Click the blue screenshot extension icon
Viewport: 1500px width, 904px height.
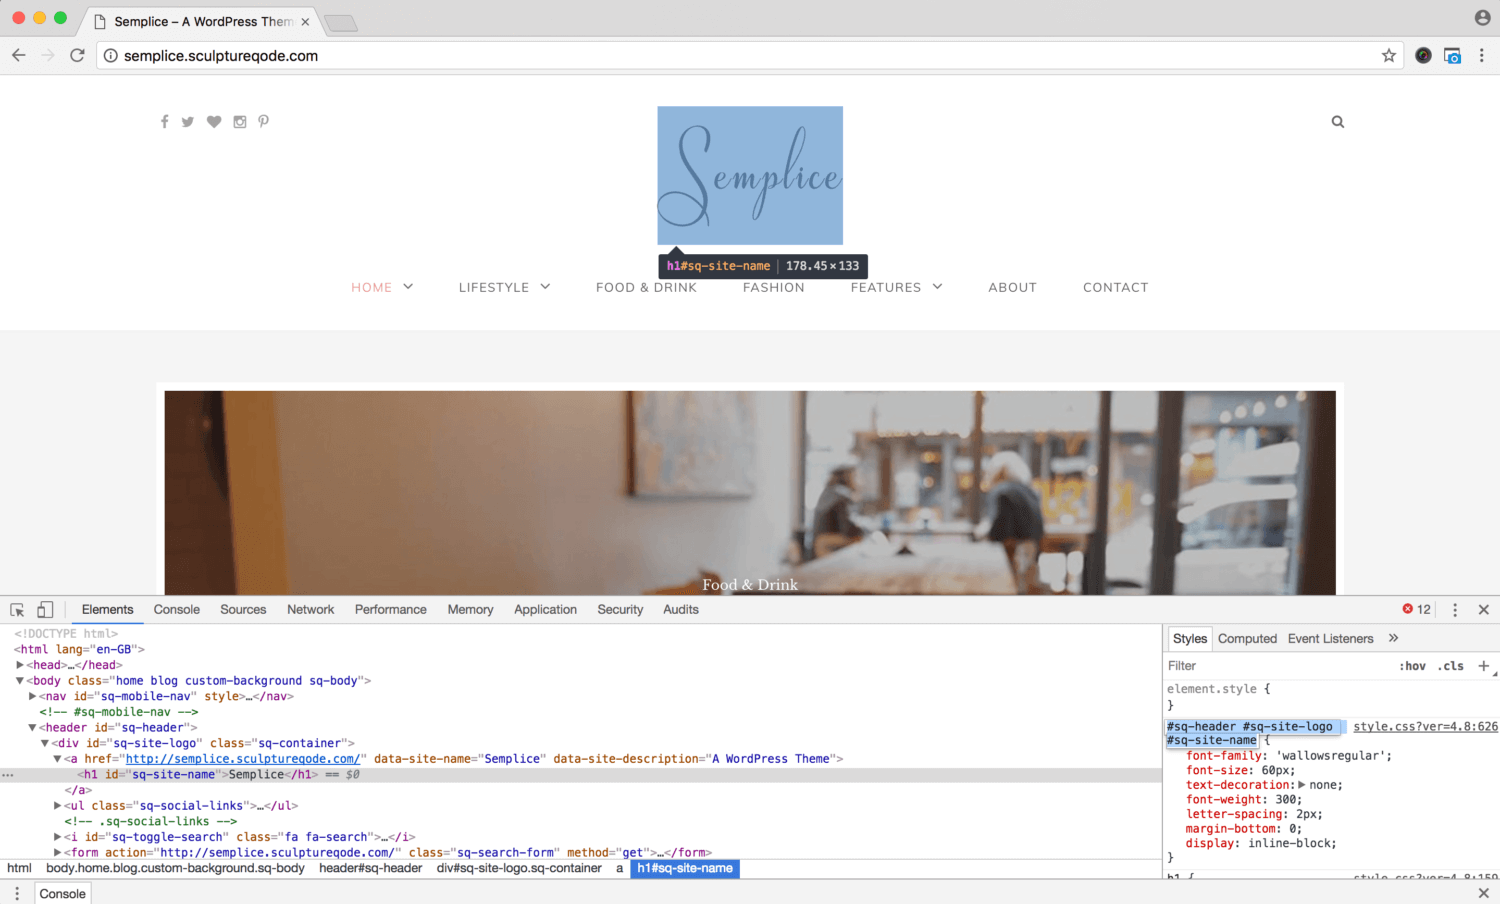pyautogui.click(x=1452, y=56)
